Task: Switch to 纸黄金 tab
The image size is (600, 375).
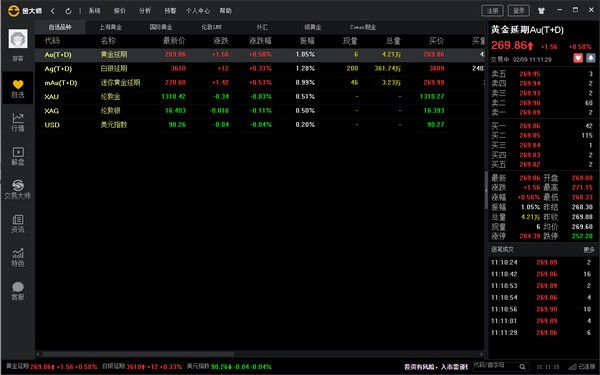Action: point(313,27)
